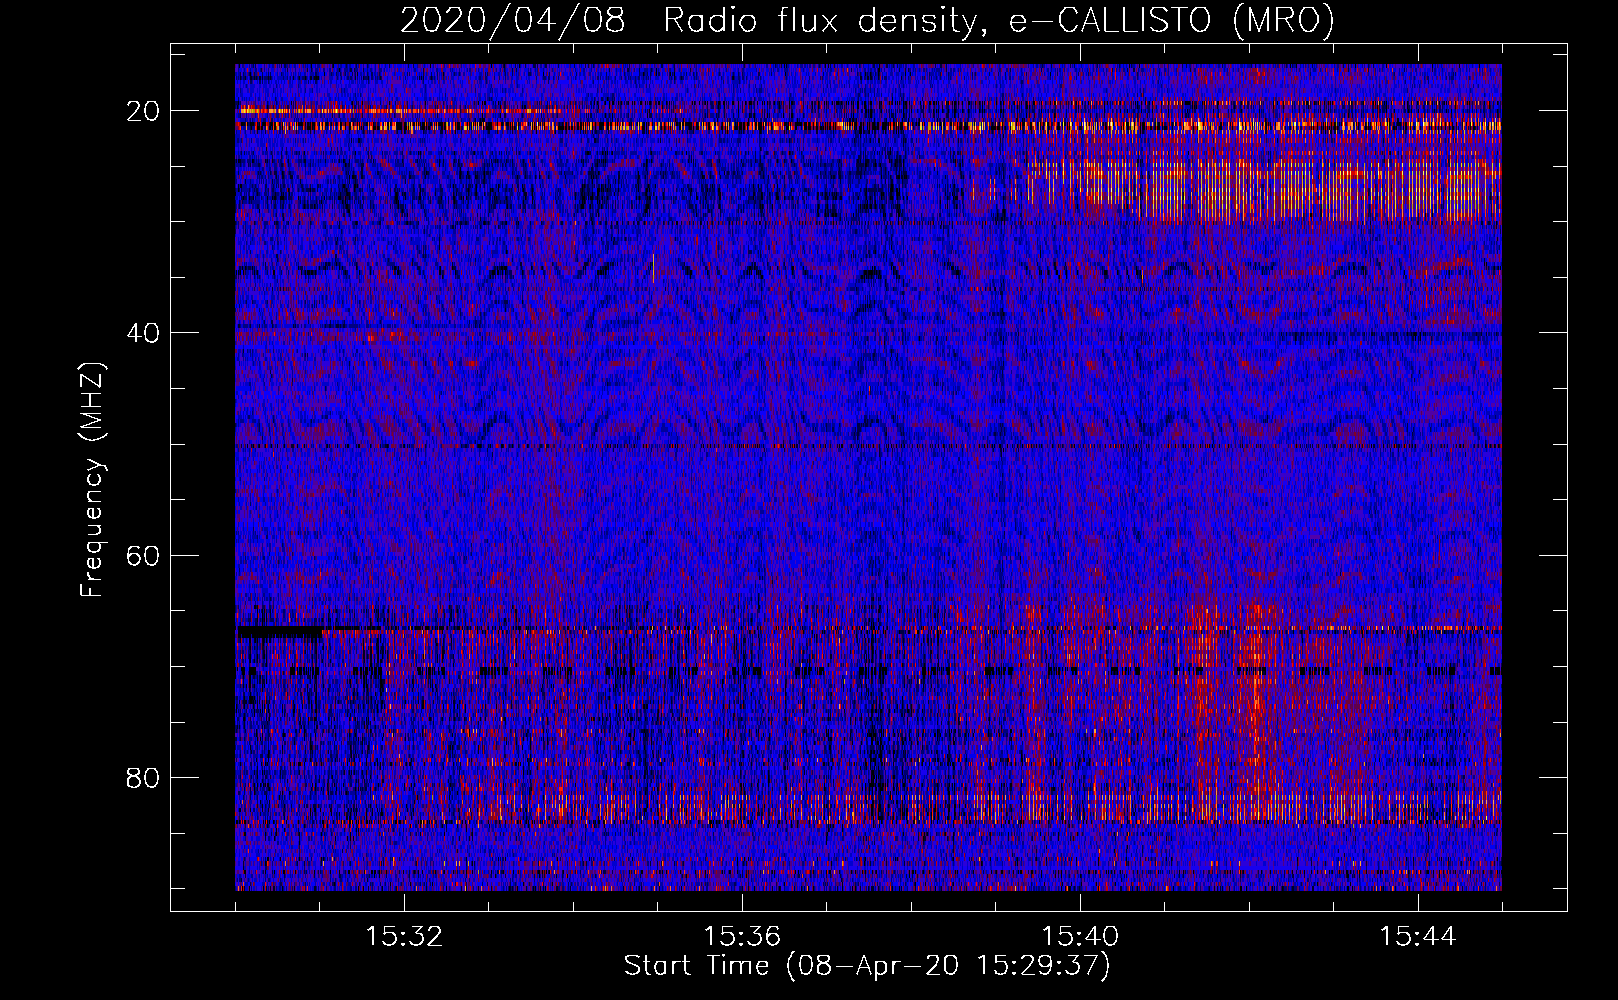Viewport: 1618px width, 1000px height.
Task: Click the 15:40 time tick label
Action: [x=1080, y=937]
